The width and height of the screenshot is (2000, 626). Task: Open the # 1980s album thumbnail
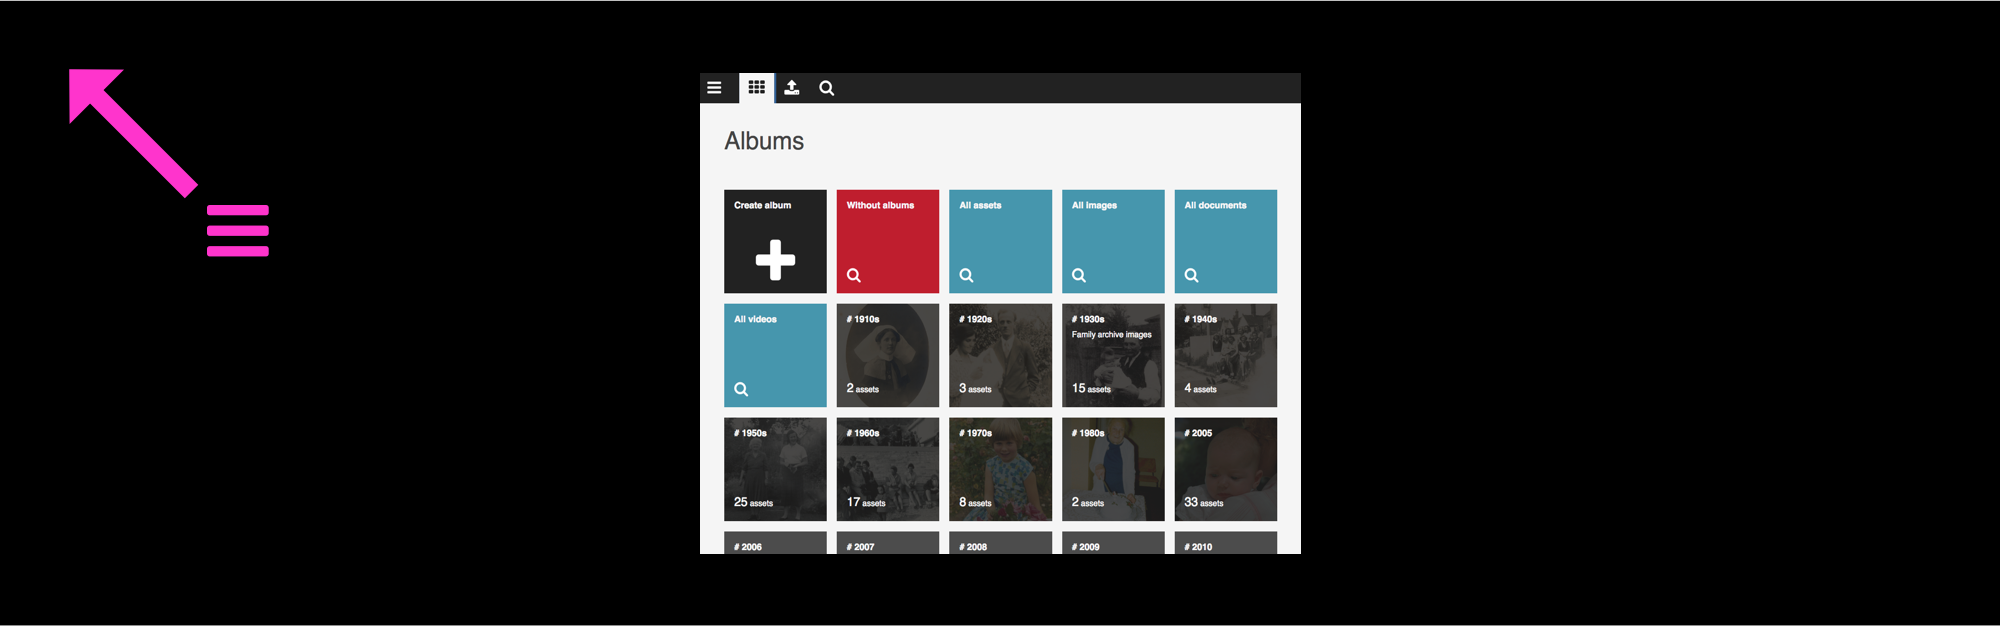pyautogui.click(x=1113, y=469)
